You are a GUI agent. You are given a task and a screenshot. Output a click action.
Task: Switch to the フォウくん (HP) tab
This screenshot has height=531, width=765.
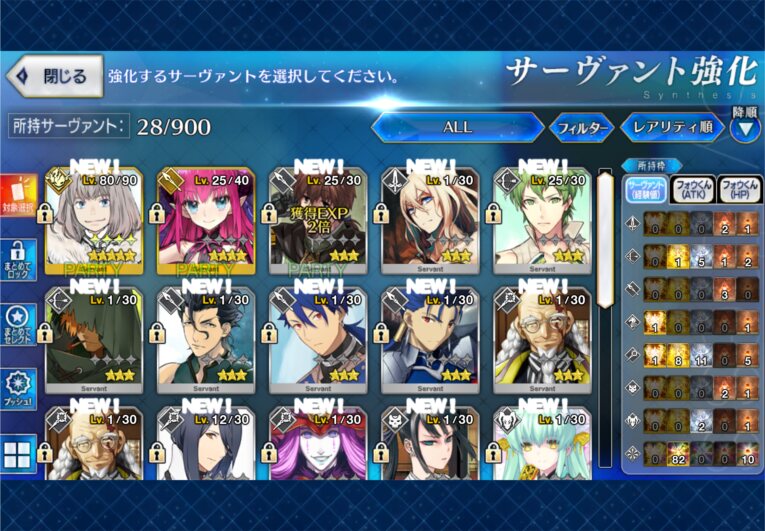740,189
